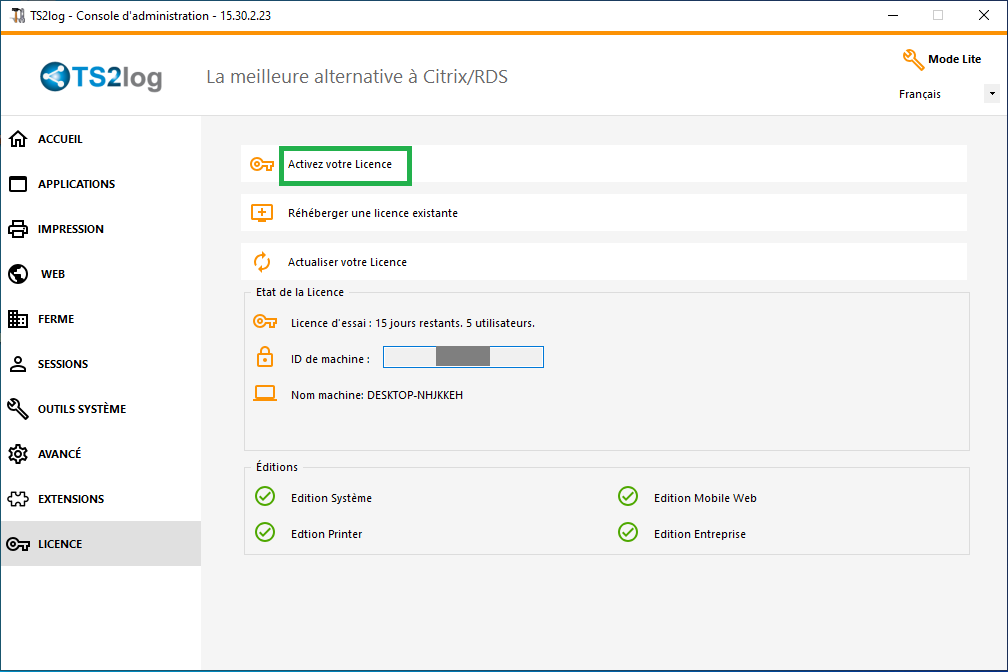Click the green checkmark for Edition Mobile Web
The height and width of the screenshot is (672, 1008).
tap(628, 496)
